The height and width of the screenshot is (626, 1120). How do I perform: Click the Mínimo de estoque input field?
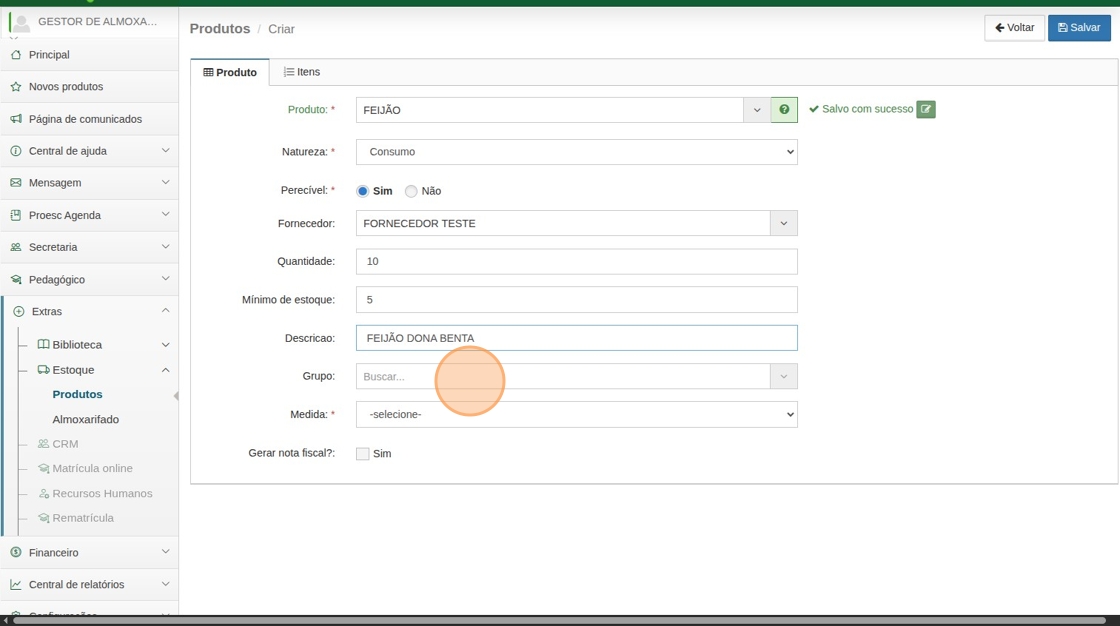point(576,300)
